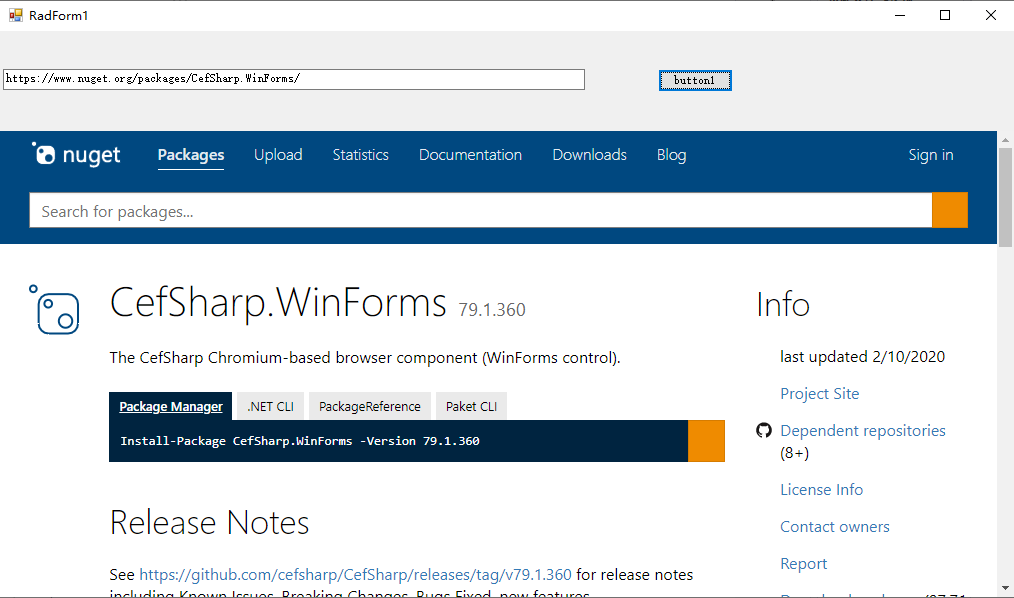The height and width of the screenshot is (598, 1014).
Task: Click the CefSharp.WinForms package title
Action: (278, 303)
